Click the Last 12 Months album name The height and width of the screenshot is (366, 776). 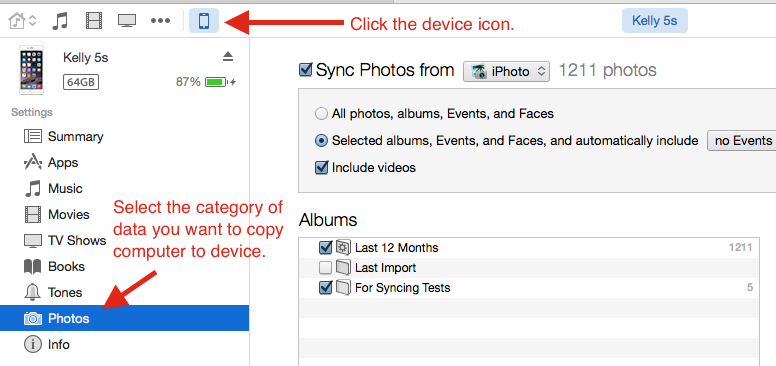coord(396,248)
